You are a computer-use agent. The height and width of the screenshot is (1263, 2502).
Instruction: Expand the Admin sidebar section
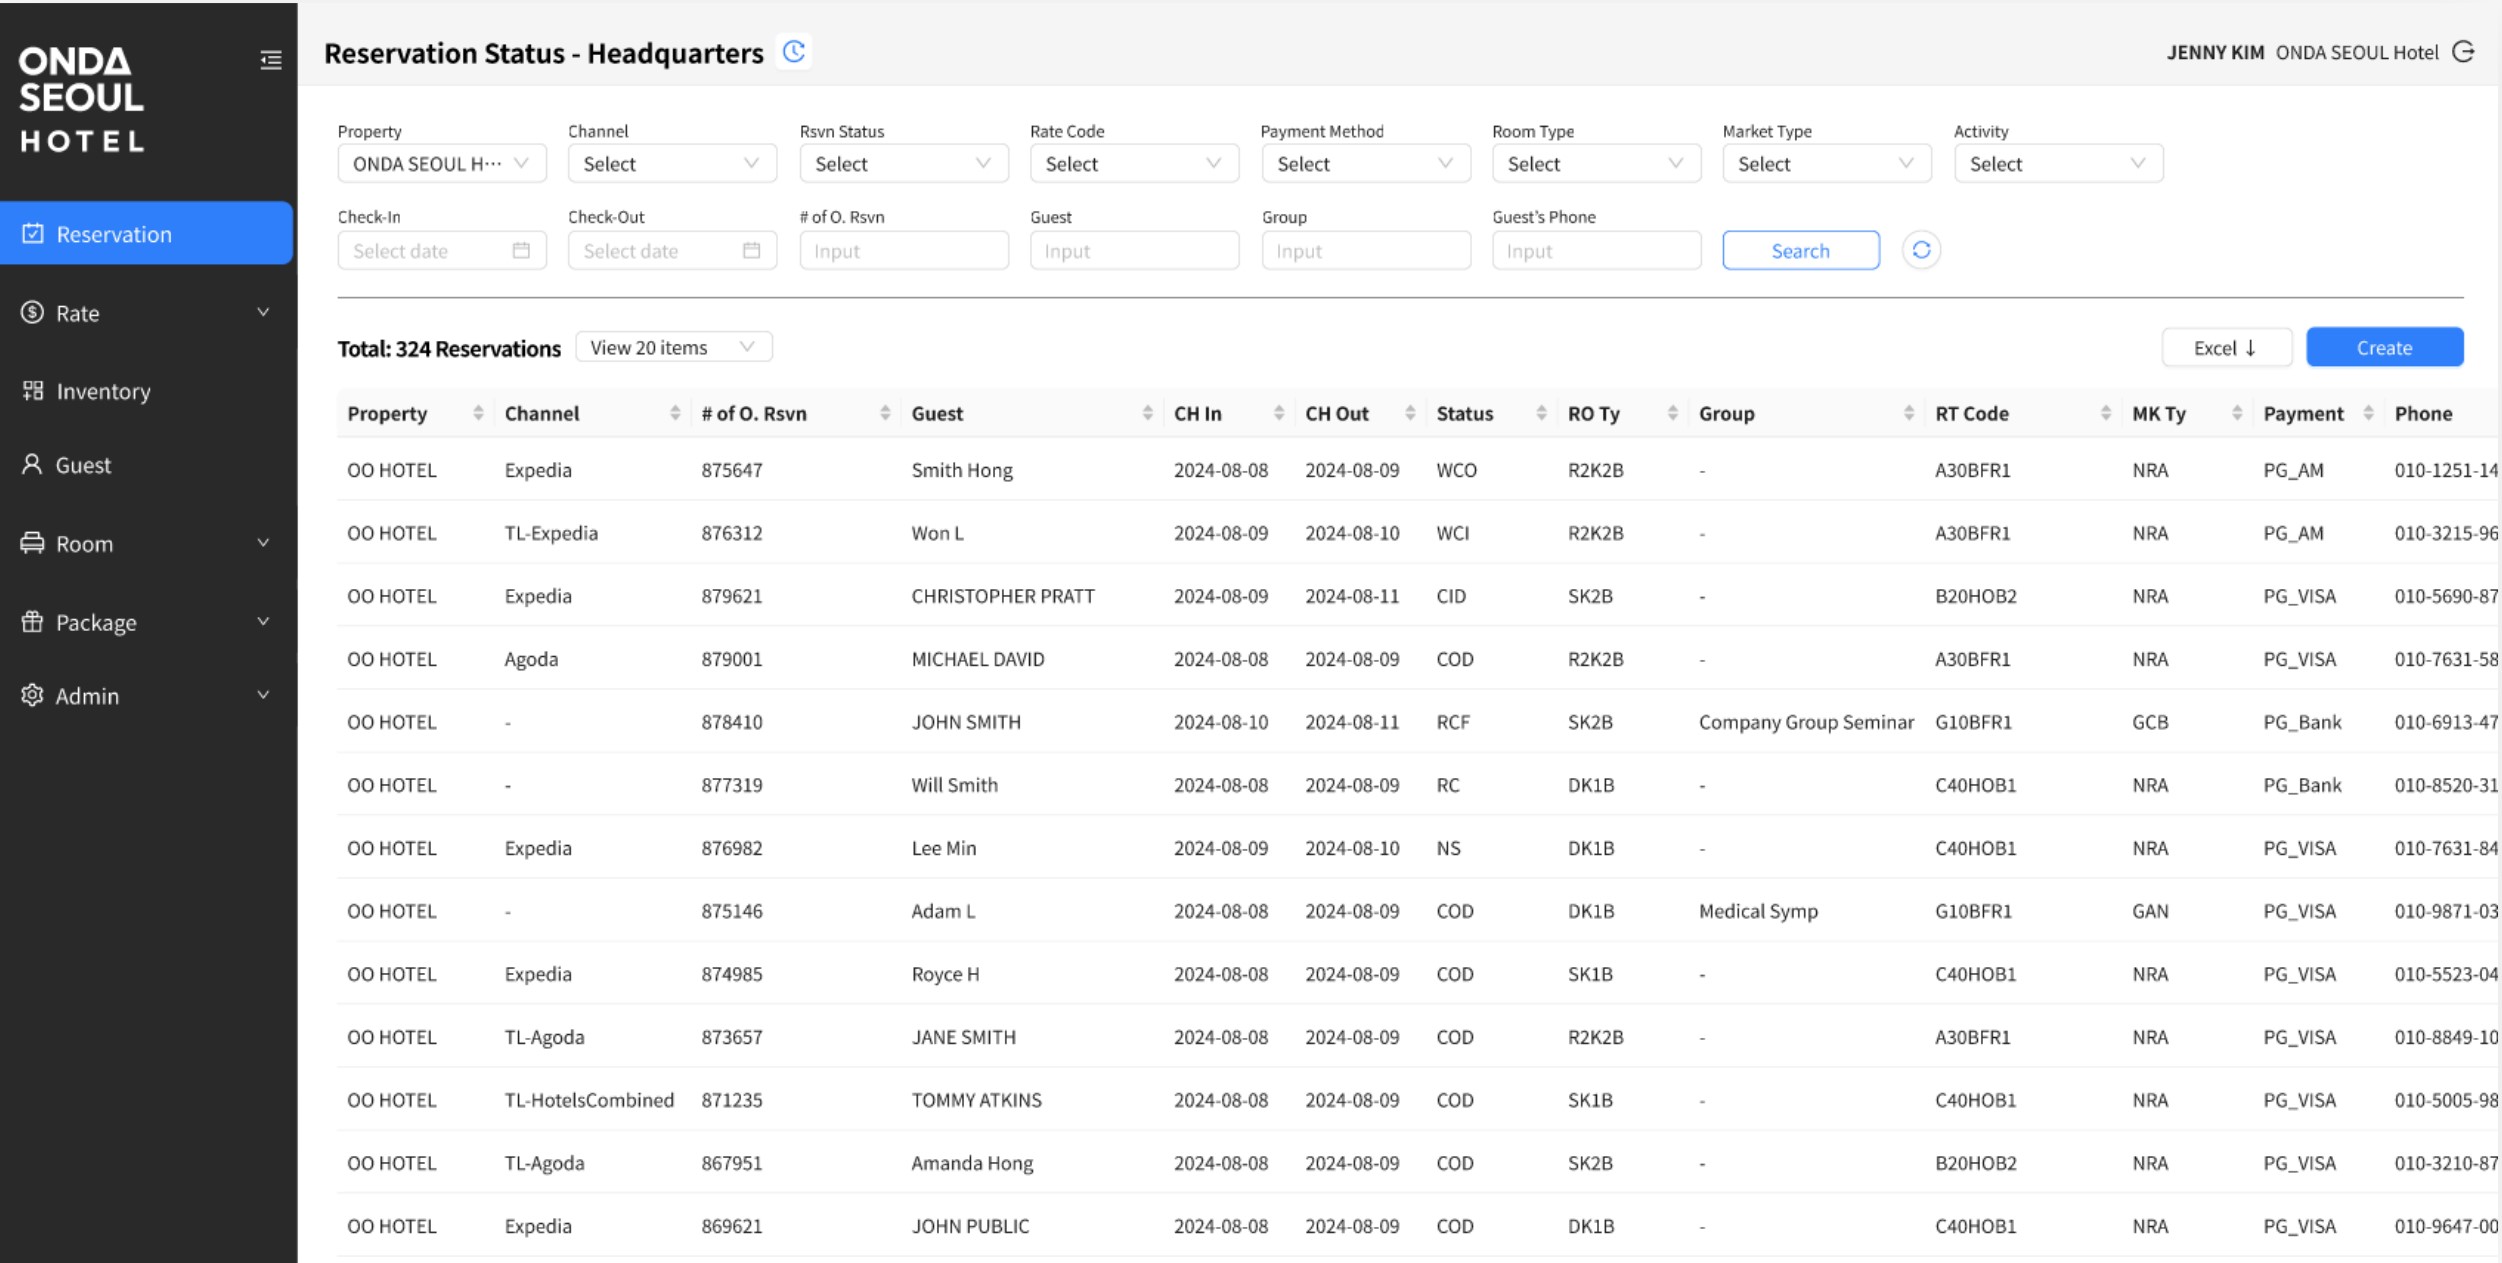point(146,696)
